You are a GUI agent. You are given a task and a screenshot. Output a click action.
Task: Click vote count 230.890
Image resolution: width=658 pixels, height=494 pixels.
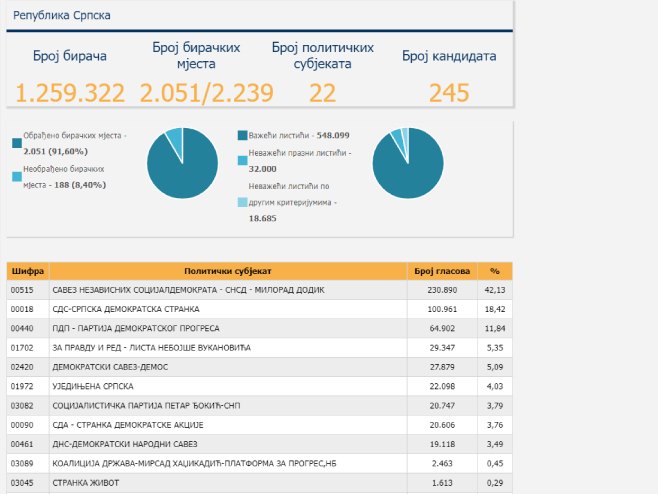click(442, 290)
